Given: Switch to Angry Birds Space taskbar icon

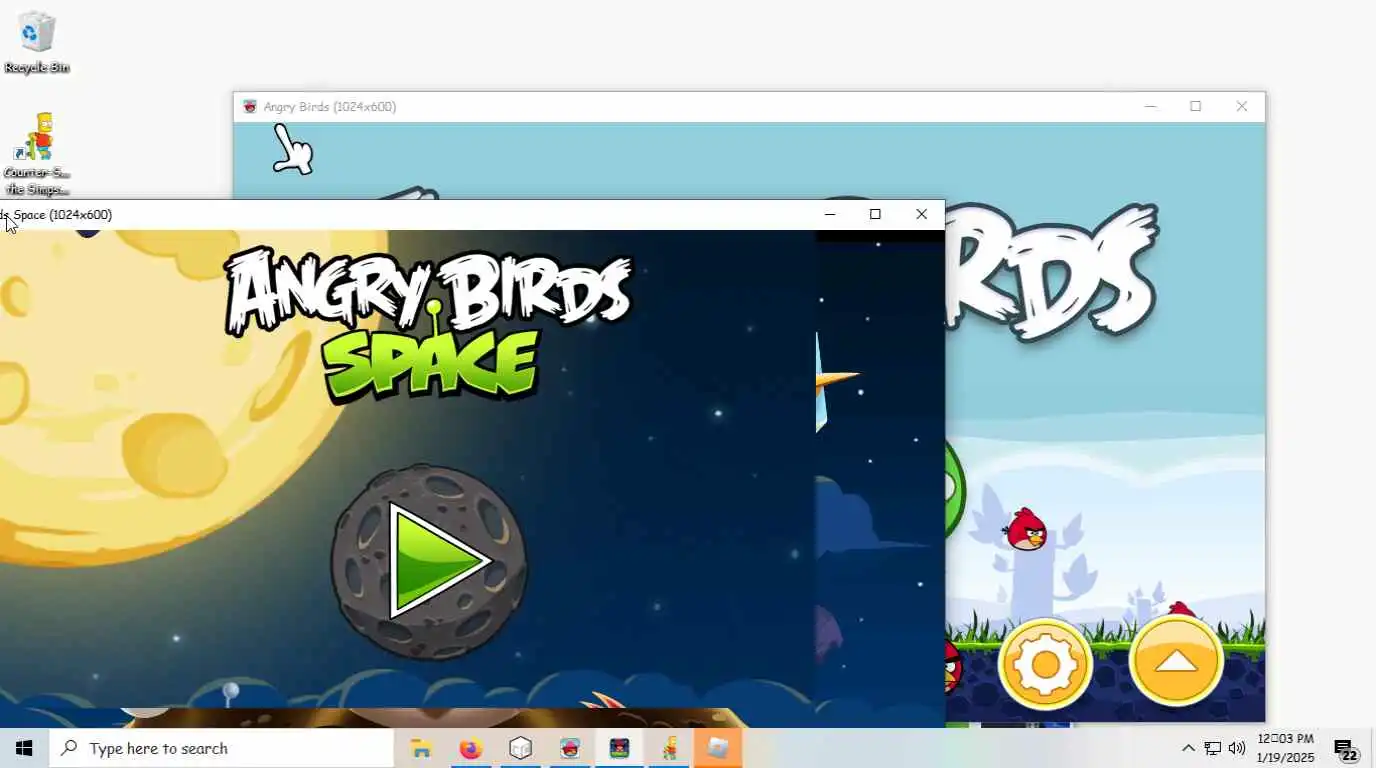Looking at the screenshot, I should (620, 748).
